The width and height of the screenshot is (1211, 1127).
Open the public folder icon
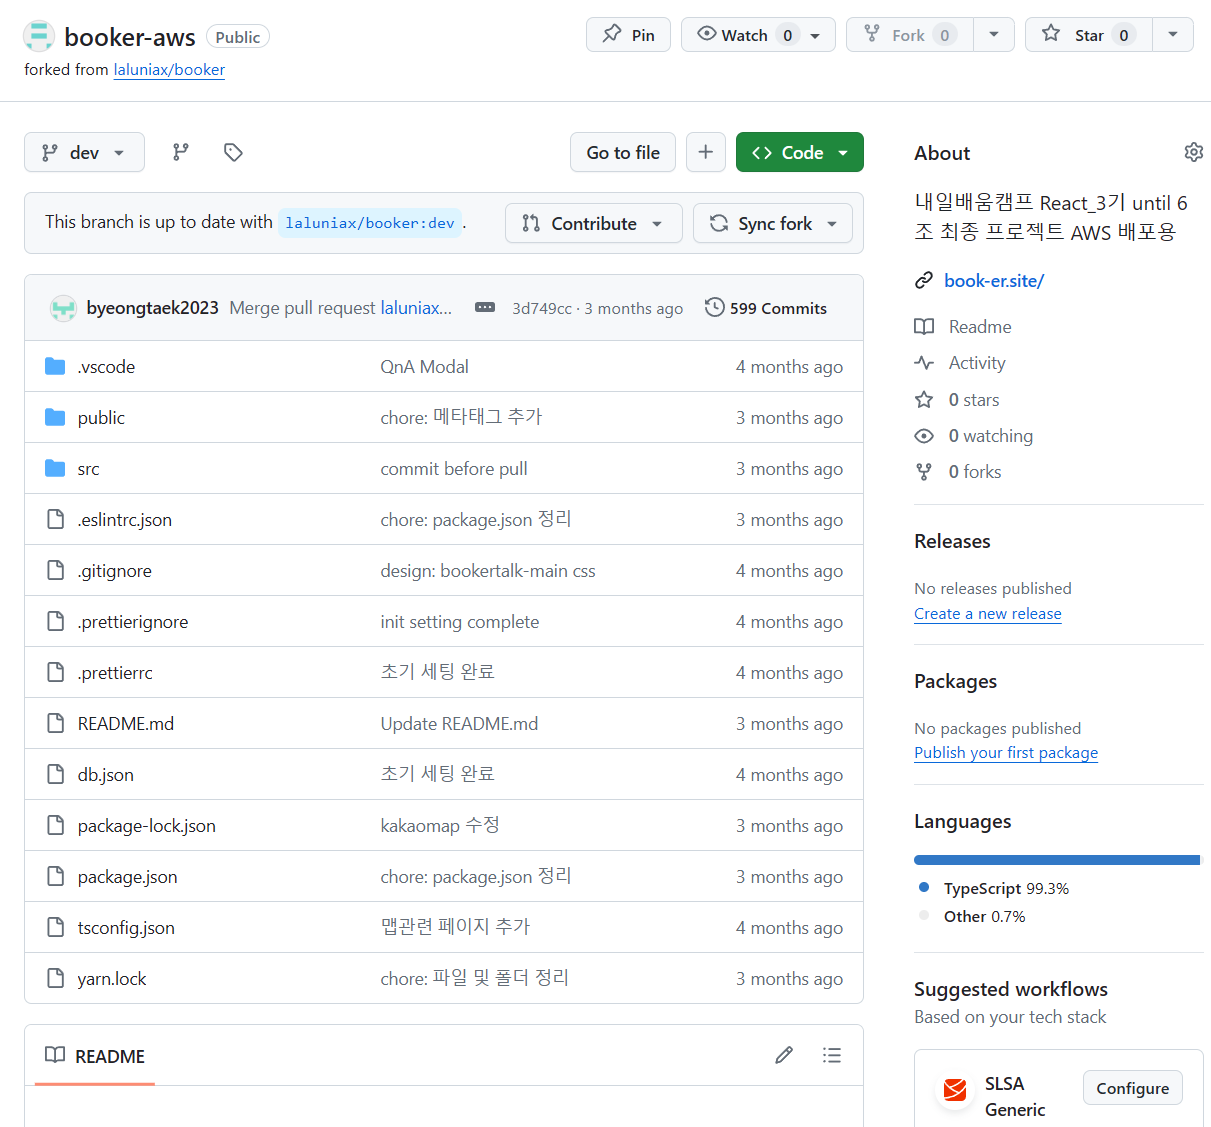(55, 417)
